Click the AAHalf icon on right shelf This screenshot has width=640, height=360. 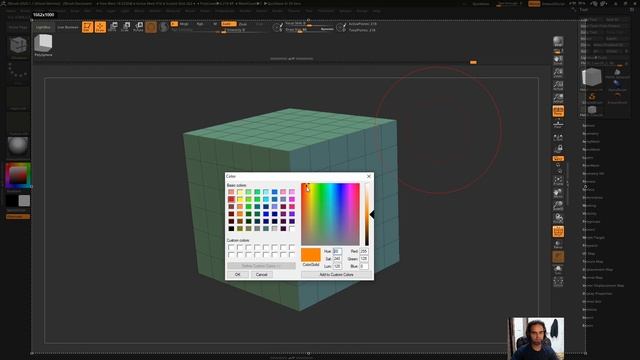(558, 98)
